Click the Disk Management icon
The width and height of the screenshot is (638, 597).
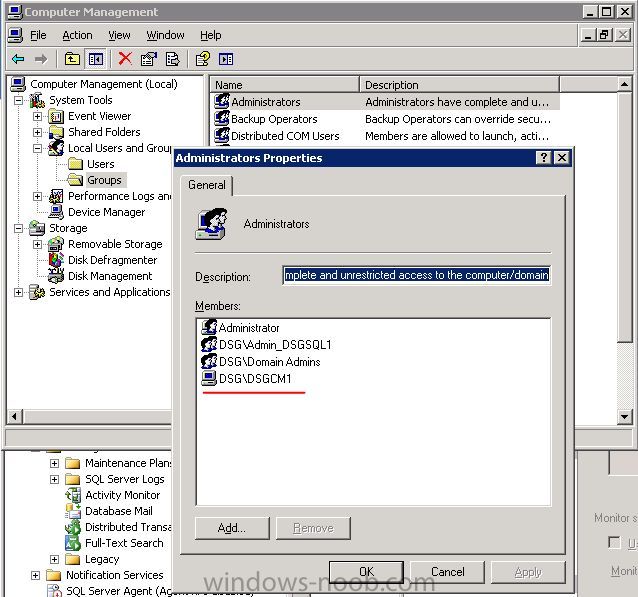pyautogui.click(x=56, y=276)
